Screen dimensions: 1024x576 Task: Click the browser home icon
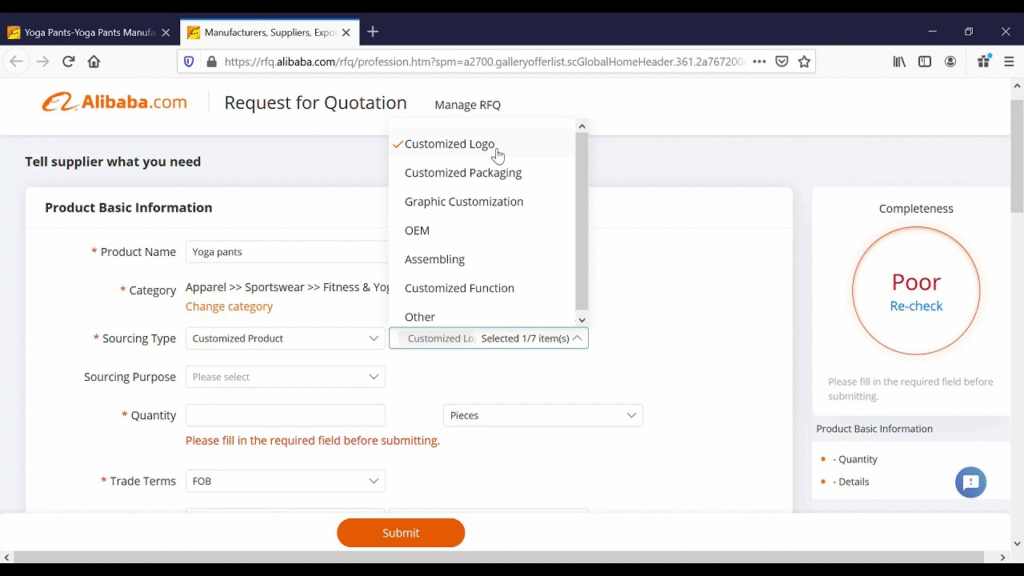pos(94,62)
